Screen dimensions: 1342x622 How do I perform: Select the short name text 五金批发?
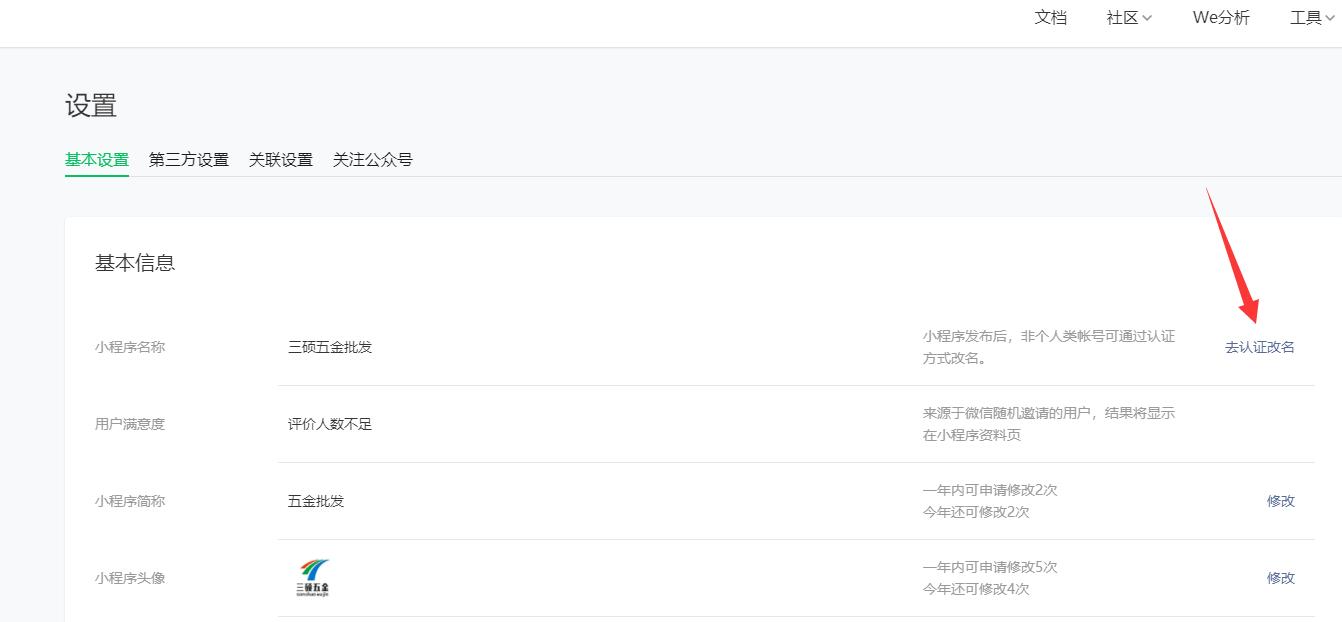click(316, 501)
